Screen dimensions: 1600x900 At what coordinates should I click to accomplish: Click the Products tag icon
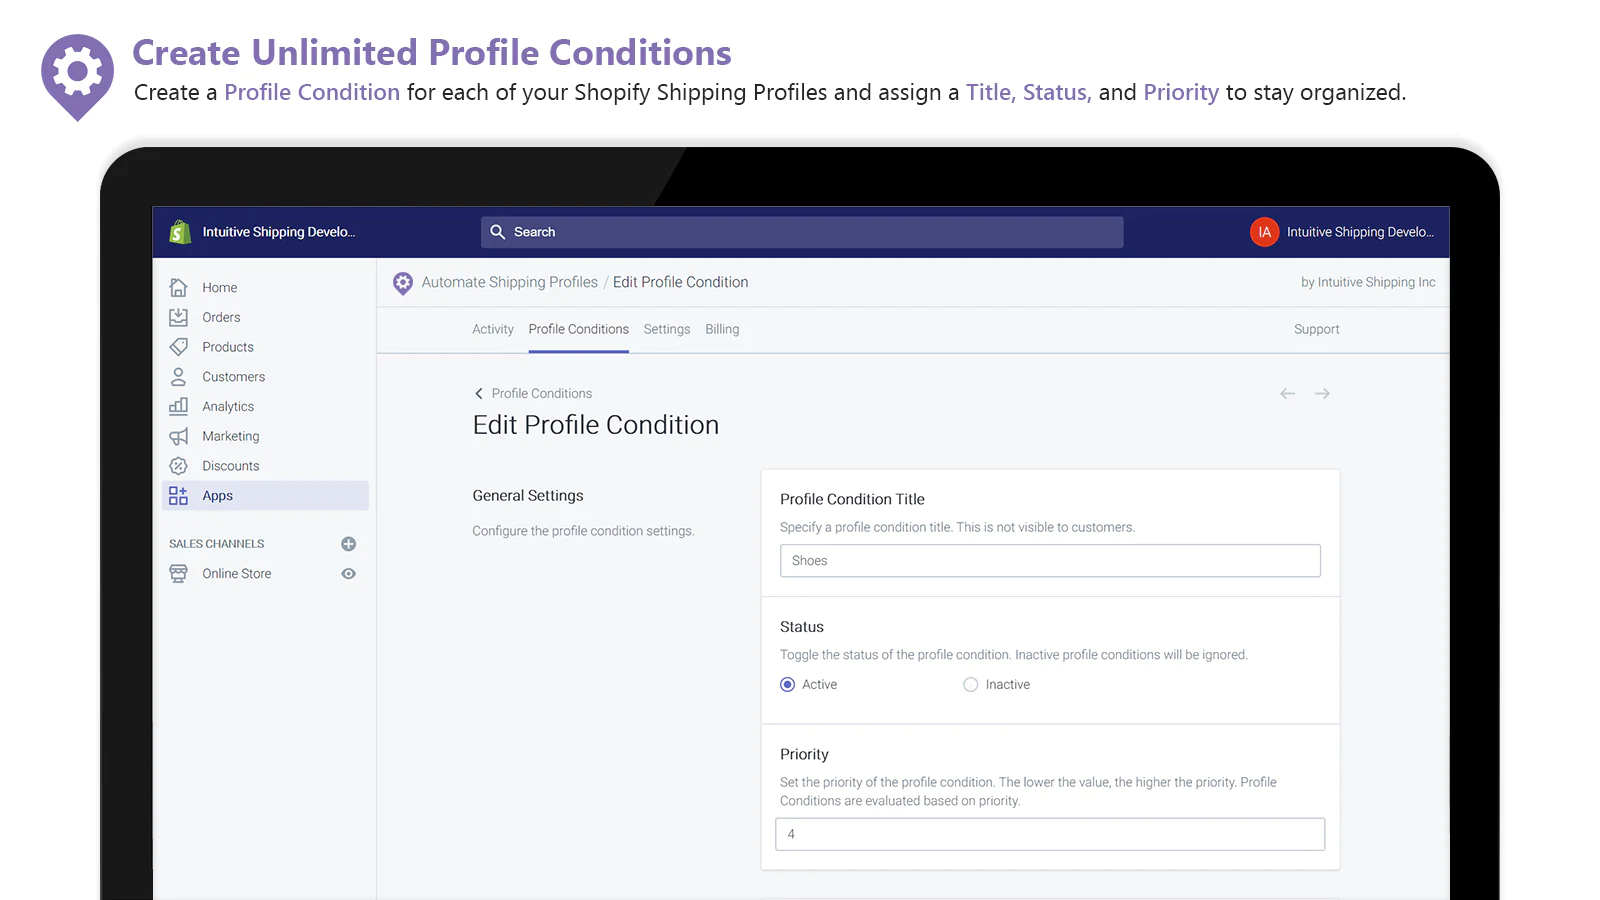pos(179,347)
